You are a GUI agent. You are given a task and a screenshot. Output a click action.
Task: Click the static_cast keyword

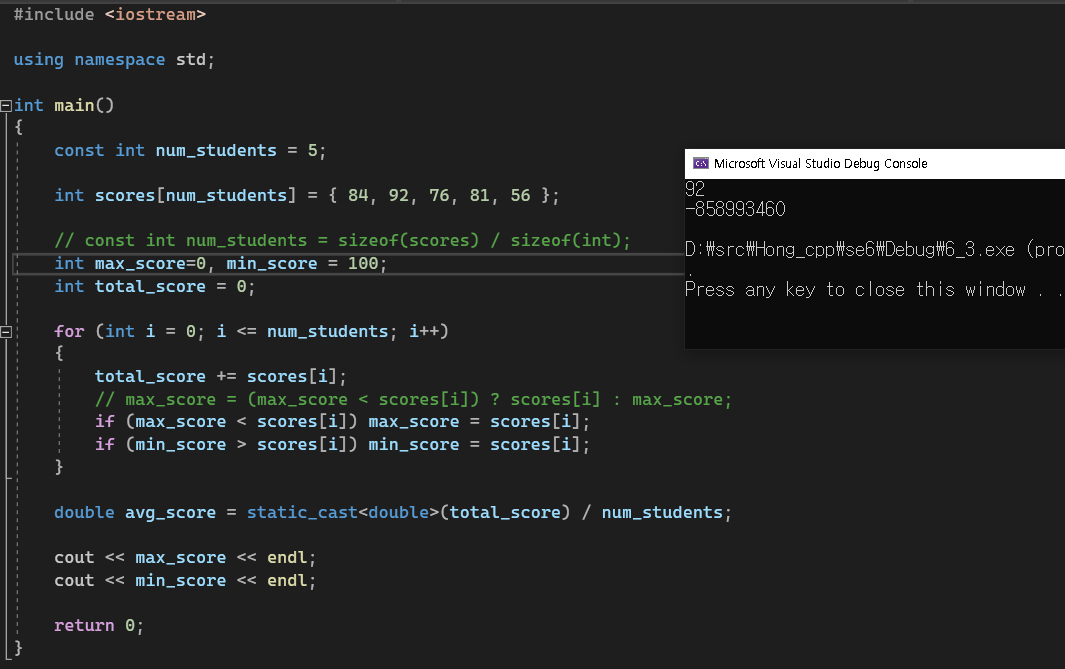301,512
